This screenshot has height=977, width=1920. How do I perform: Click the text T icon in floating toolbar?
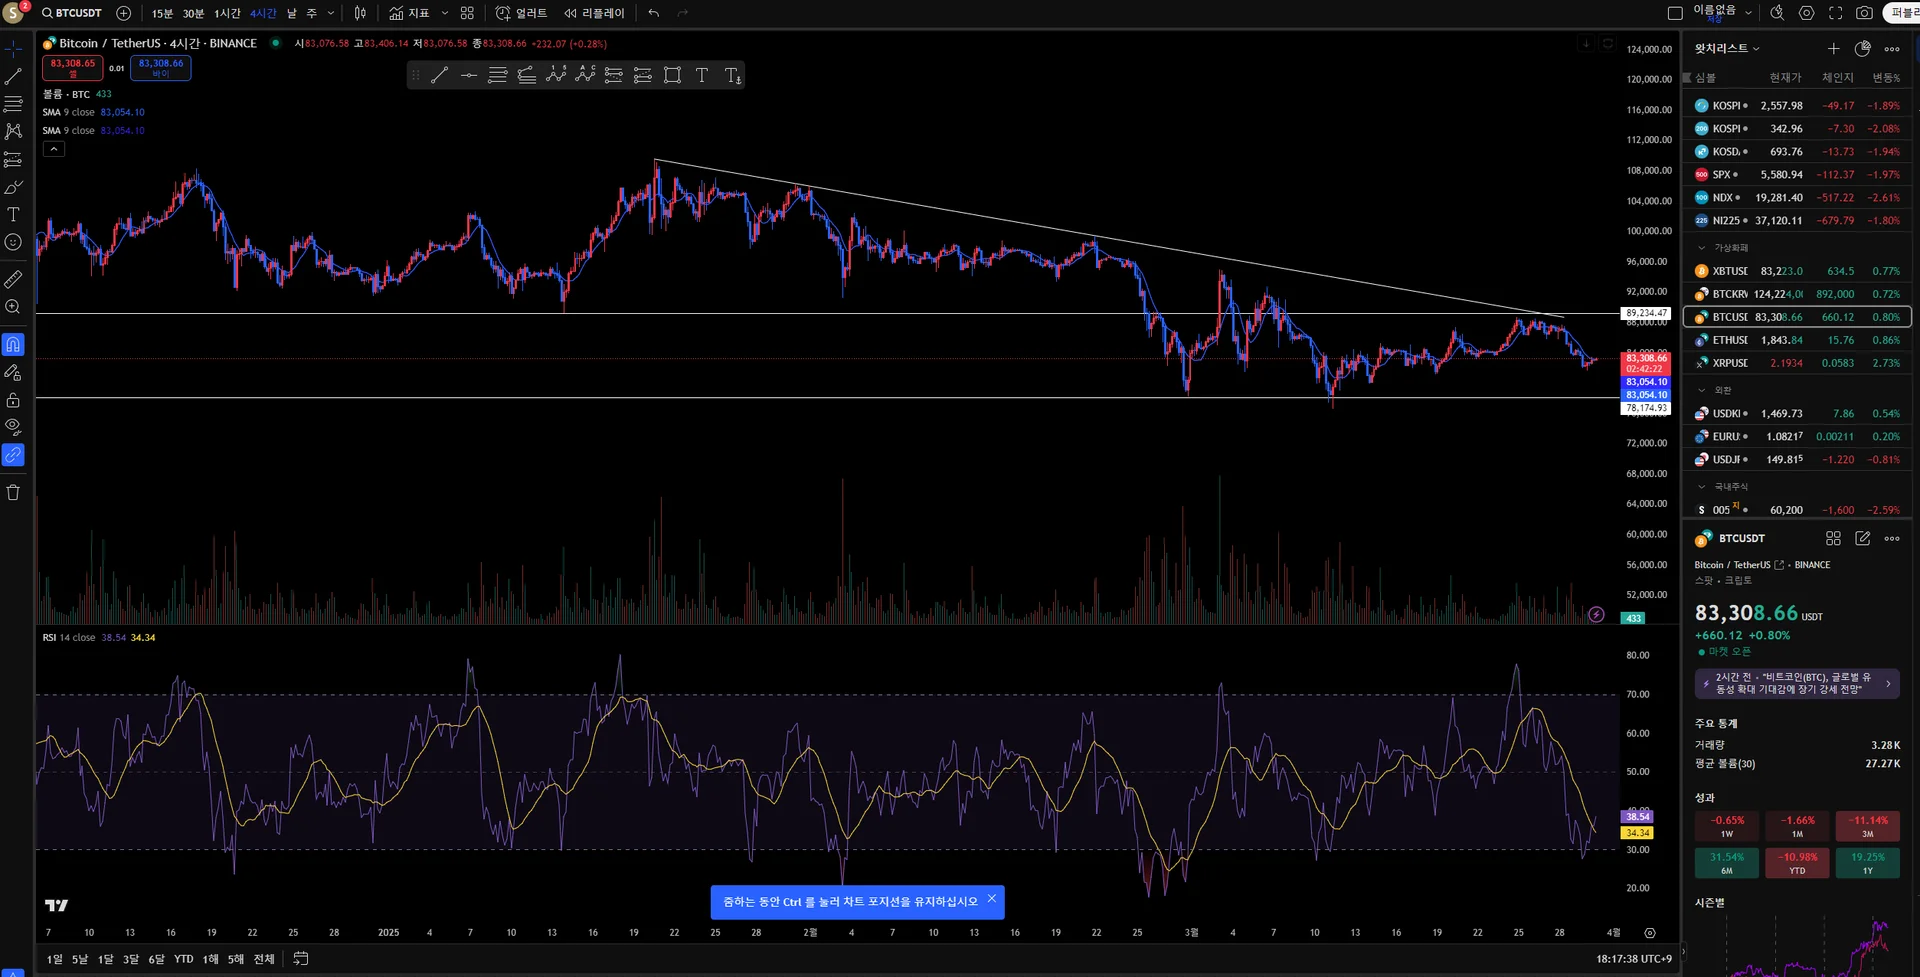point(702,75)
